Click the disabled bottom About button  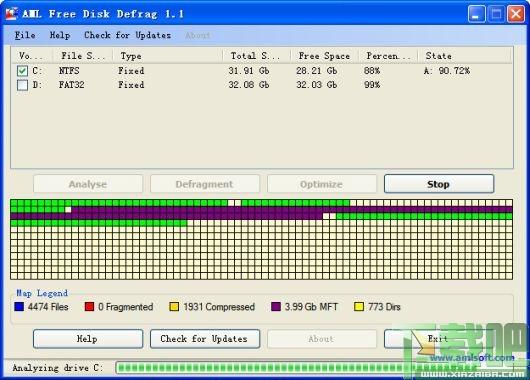tap(321, 339)
